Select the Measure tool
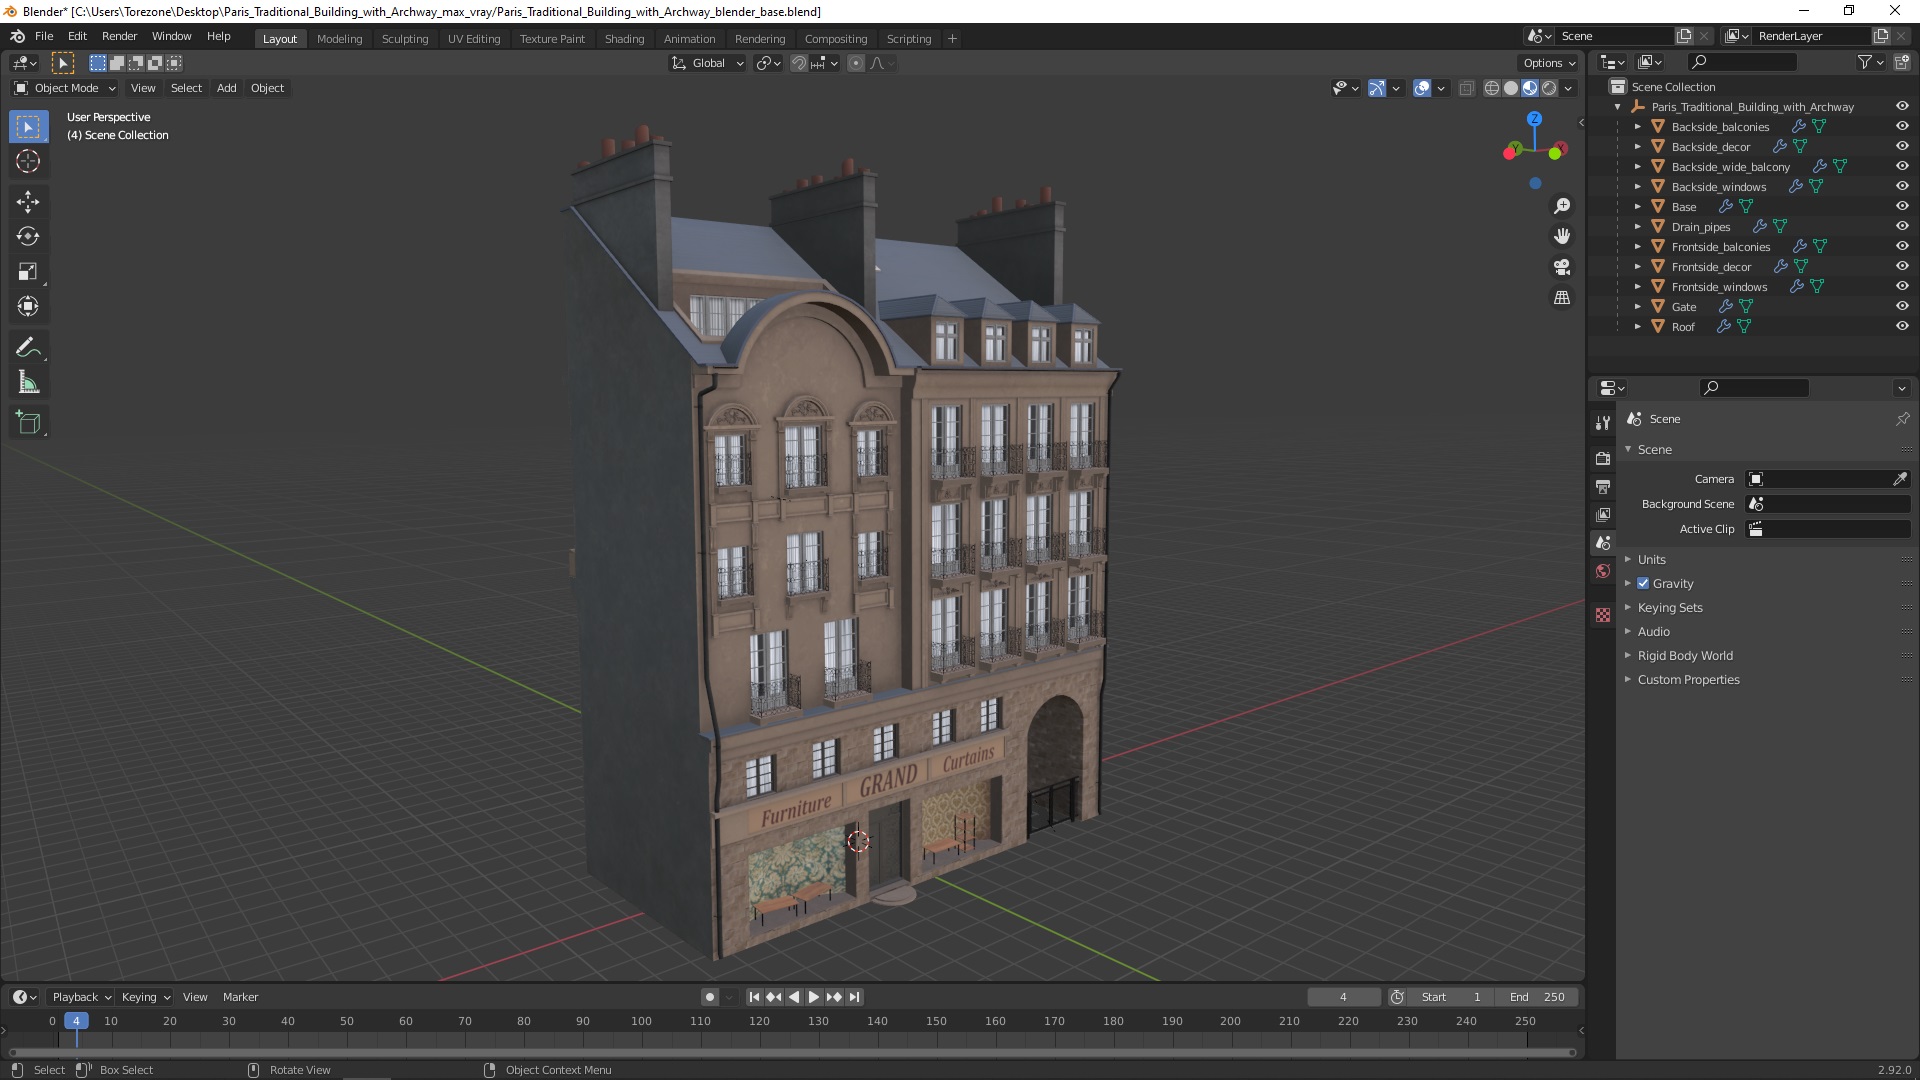This screenshot has height=1080, width=1920. [28, 383]
